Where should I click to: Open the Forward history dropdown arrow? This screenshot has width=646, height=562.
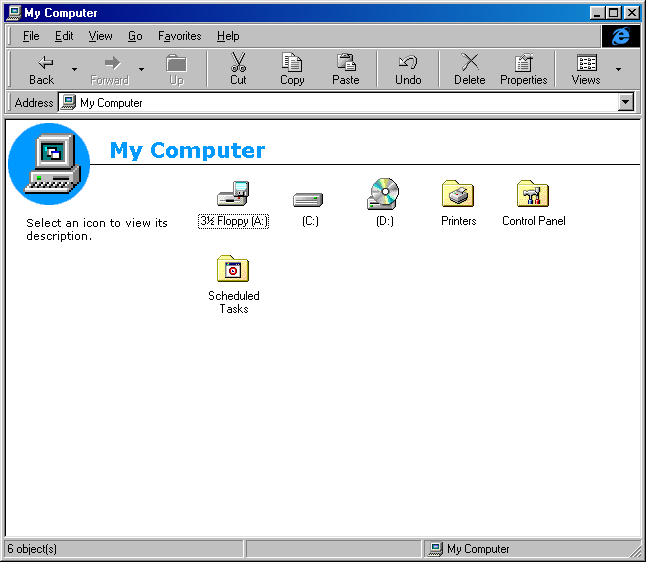141,69
